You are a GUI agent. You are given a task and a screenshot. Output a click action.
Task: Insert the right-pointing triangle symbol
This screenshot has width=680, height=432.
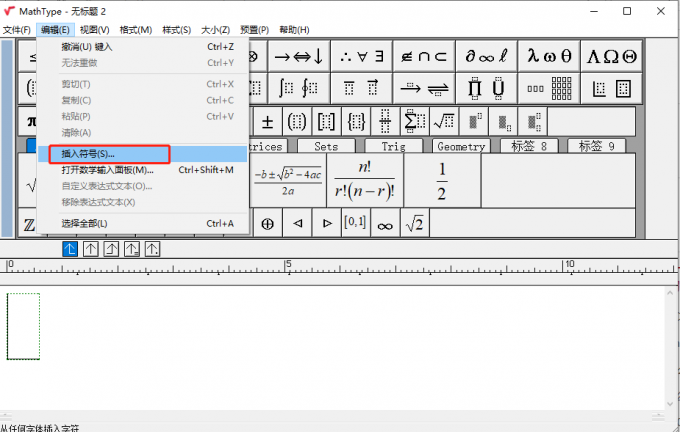(x=327, y=223)
